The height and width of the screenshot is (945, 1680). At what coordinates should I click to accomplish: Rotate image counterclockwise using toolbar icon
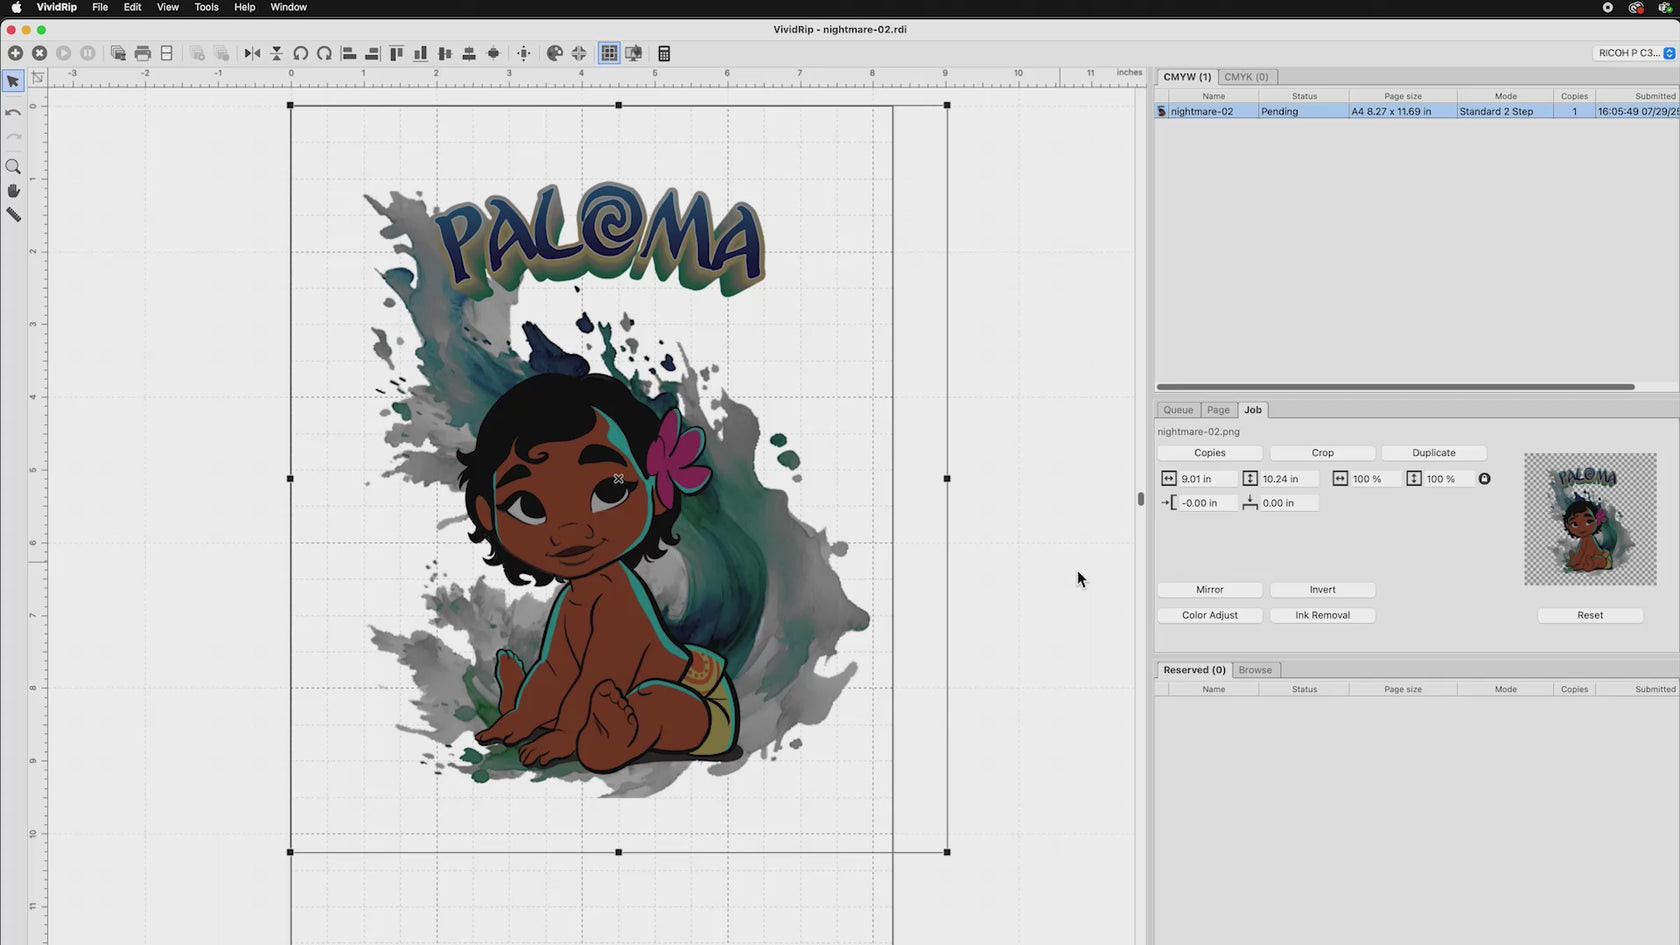point(300,53)
